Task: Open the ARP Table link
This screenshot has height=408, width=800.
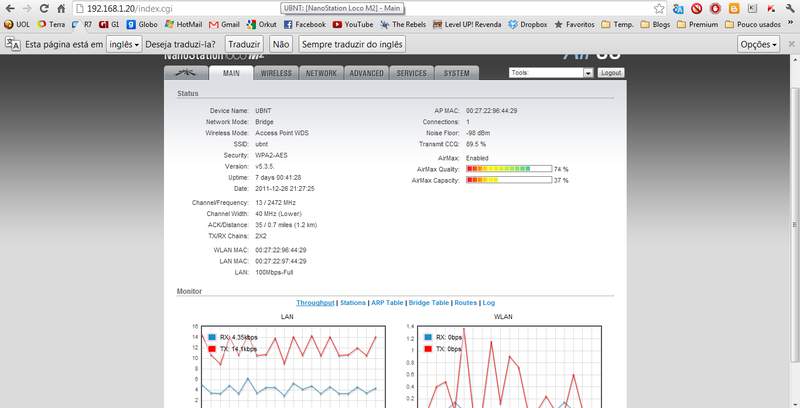Action: tap(387, 303)
